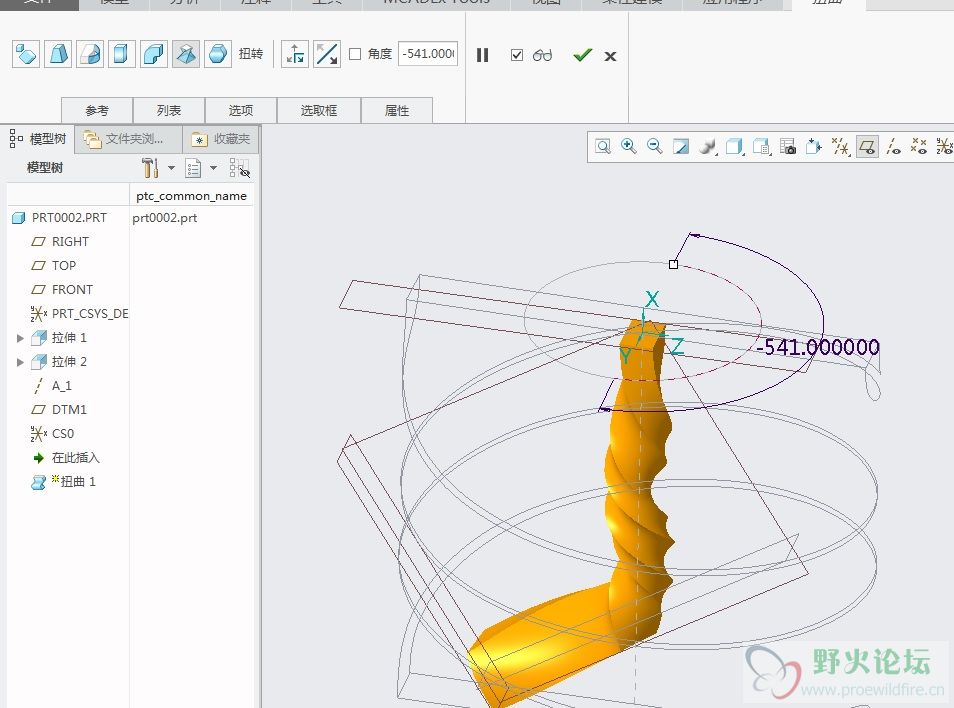Expand the 拉伸 1 tree node

[20, 338]
